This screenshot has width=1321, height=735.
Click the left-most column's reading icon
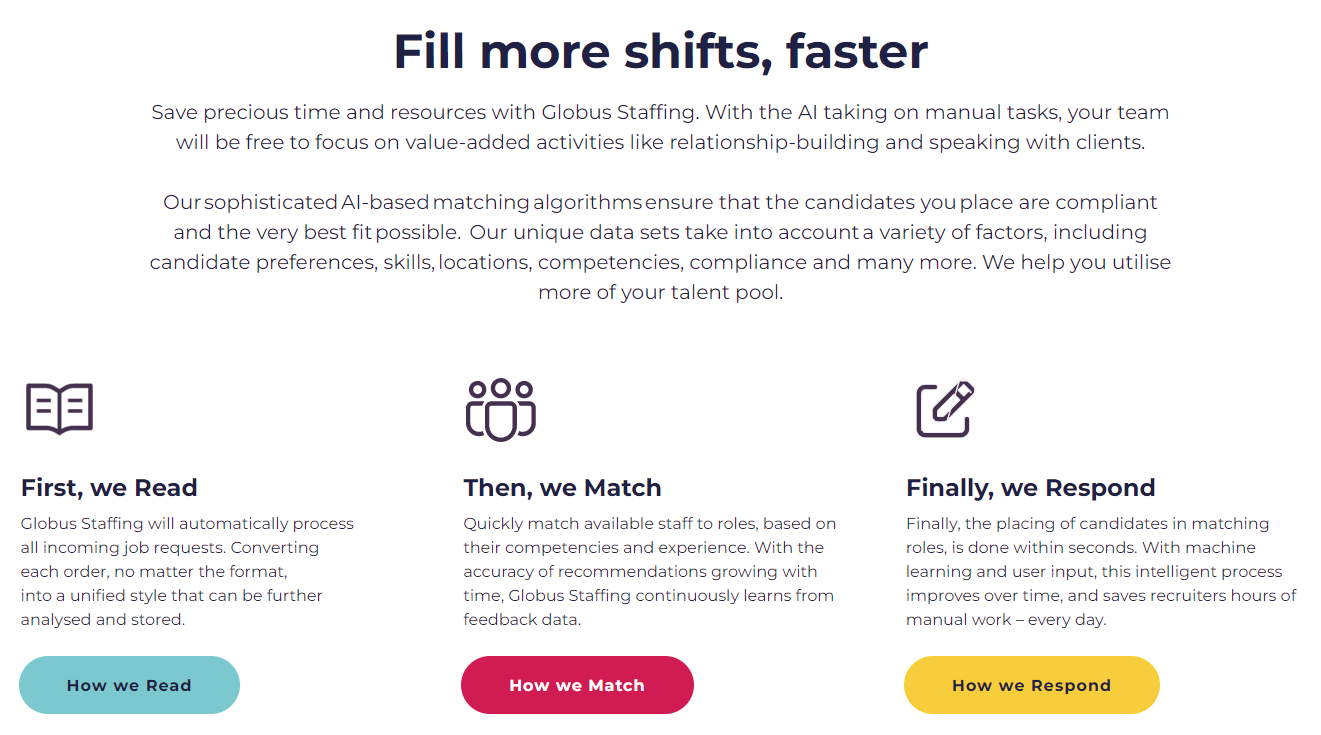tap(59, 407)
